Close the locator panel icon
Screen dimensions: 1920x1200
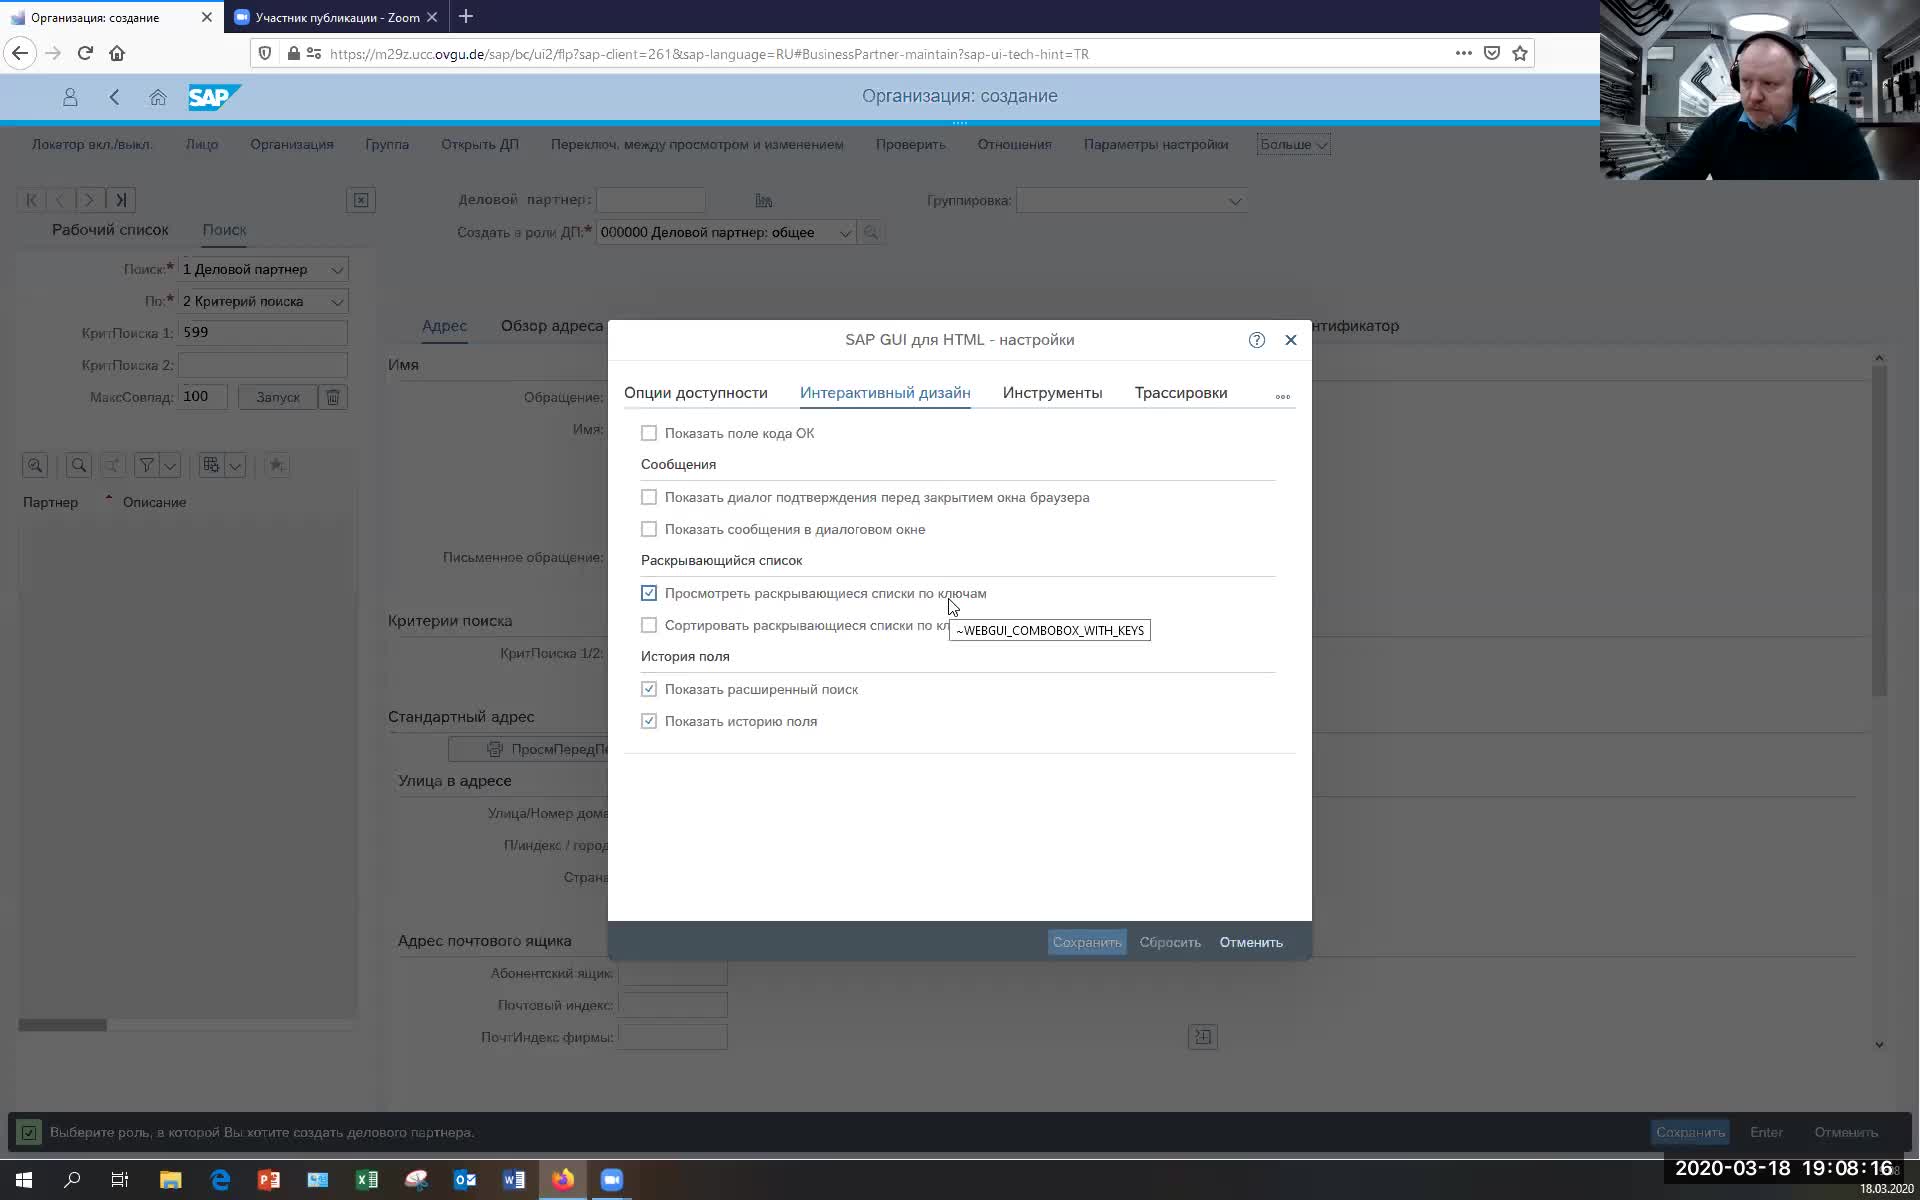pos(361,200)
